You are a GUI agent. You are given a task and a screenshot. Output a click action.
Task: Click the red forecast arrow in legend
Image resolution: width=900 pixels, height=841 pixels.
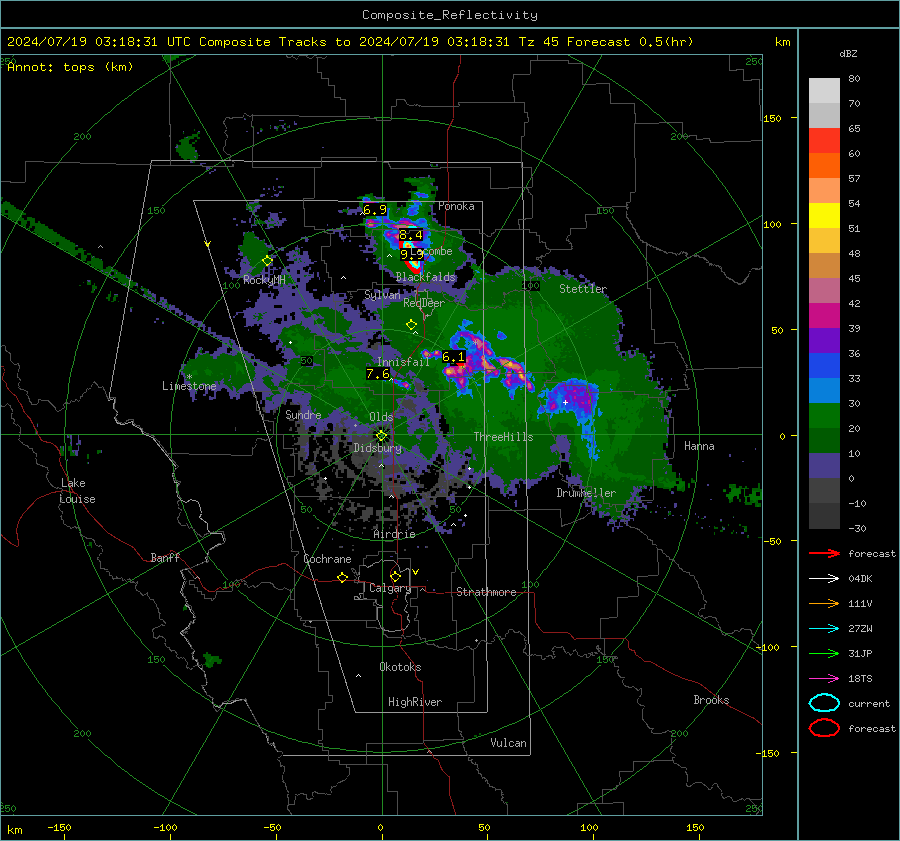pyautogui.click(x=824, y=553)
